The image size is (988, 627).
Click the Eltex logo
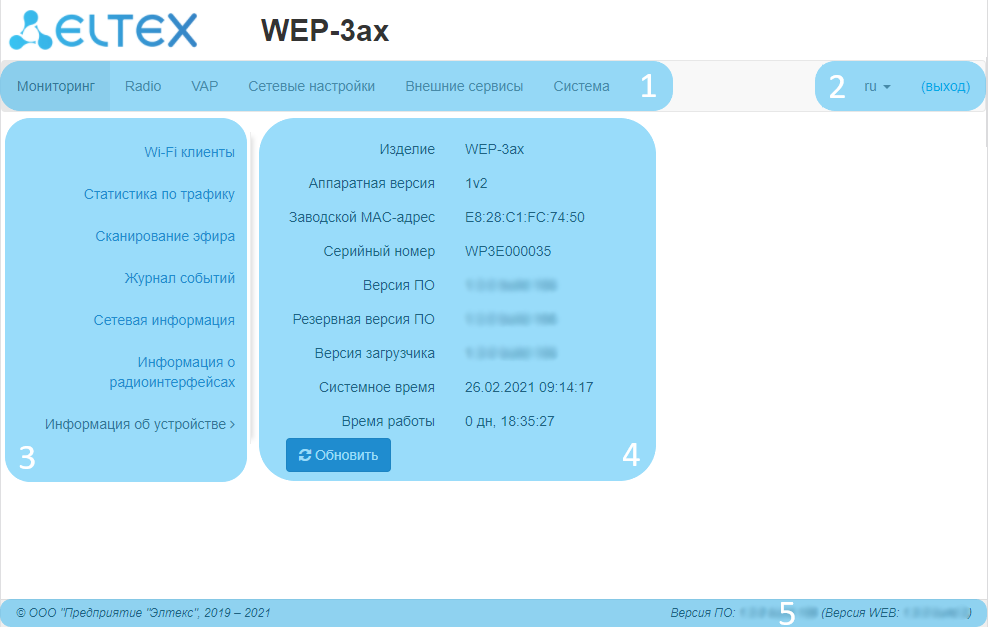[x=103, y=30]
